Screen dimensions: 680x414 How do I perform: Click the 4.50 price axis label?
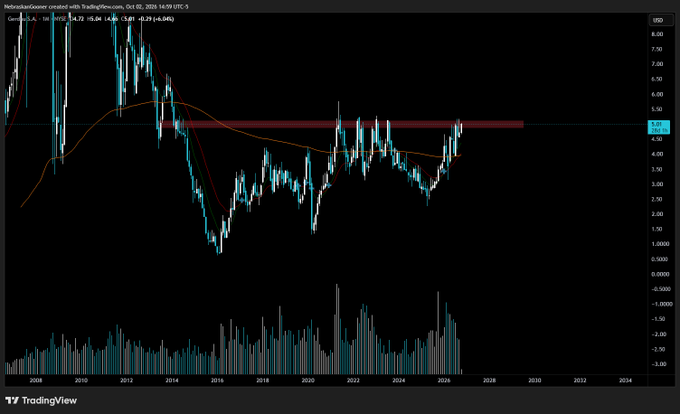pyautogui.click(x=657, y=139)
